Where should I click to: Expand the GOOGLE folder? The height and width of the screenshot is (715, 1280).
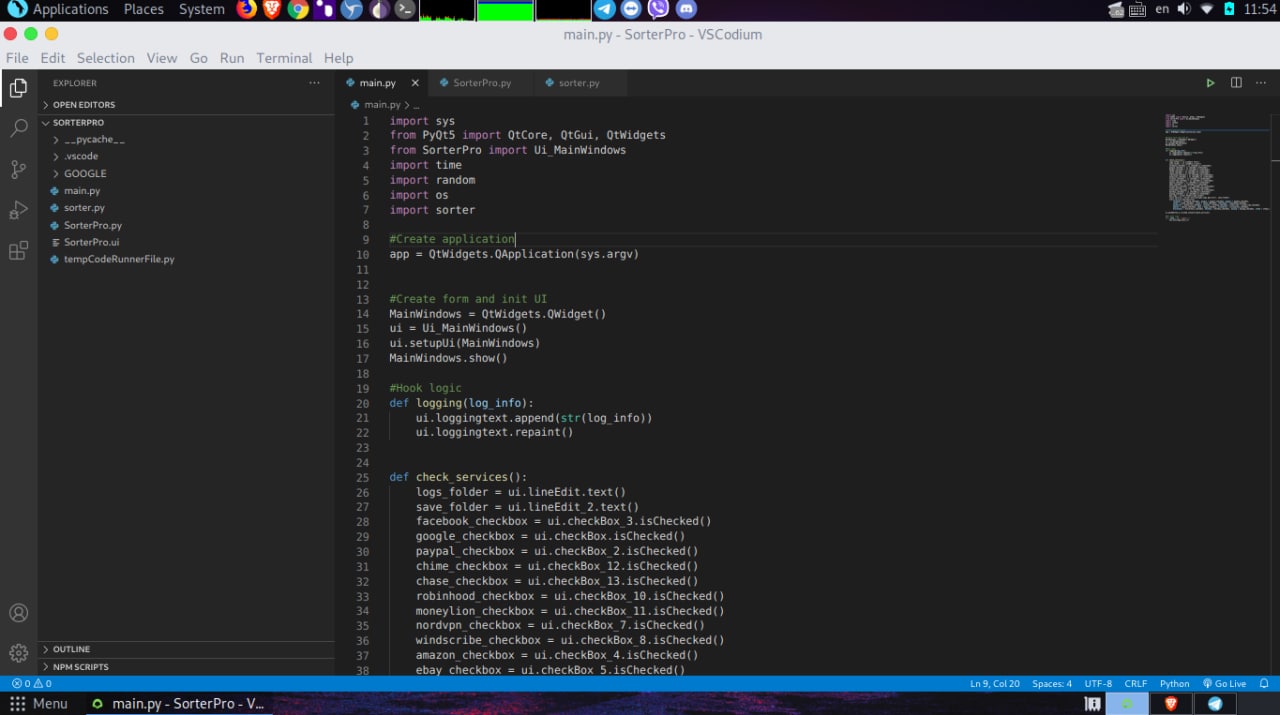[x=85, y=173]
